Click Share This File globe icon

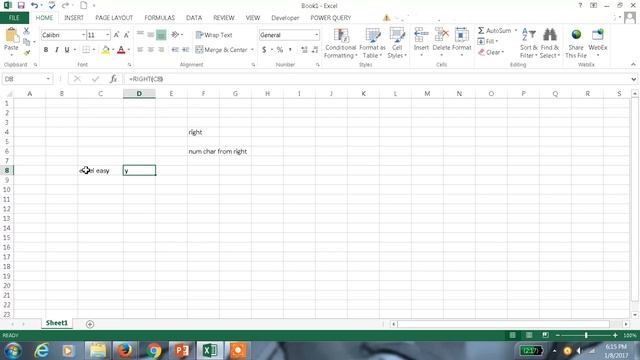(576, 35)
